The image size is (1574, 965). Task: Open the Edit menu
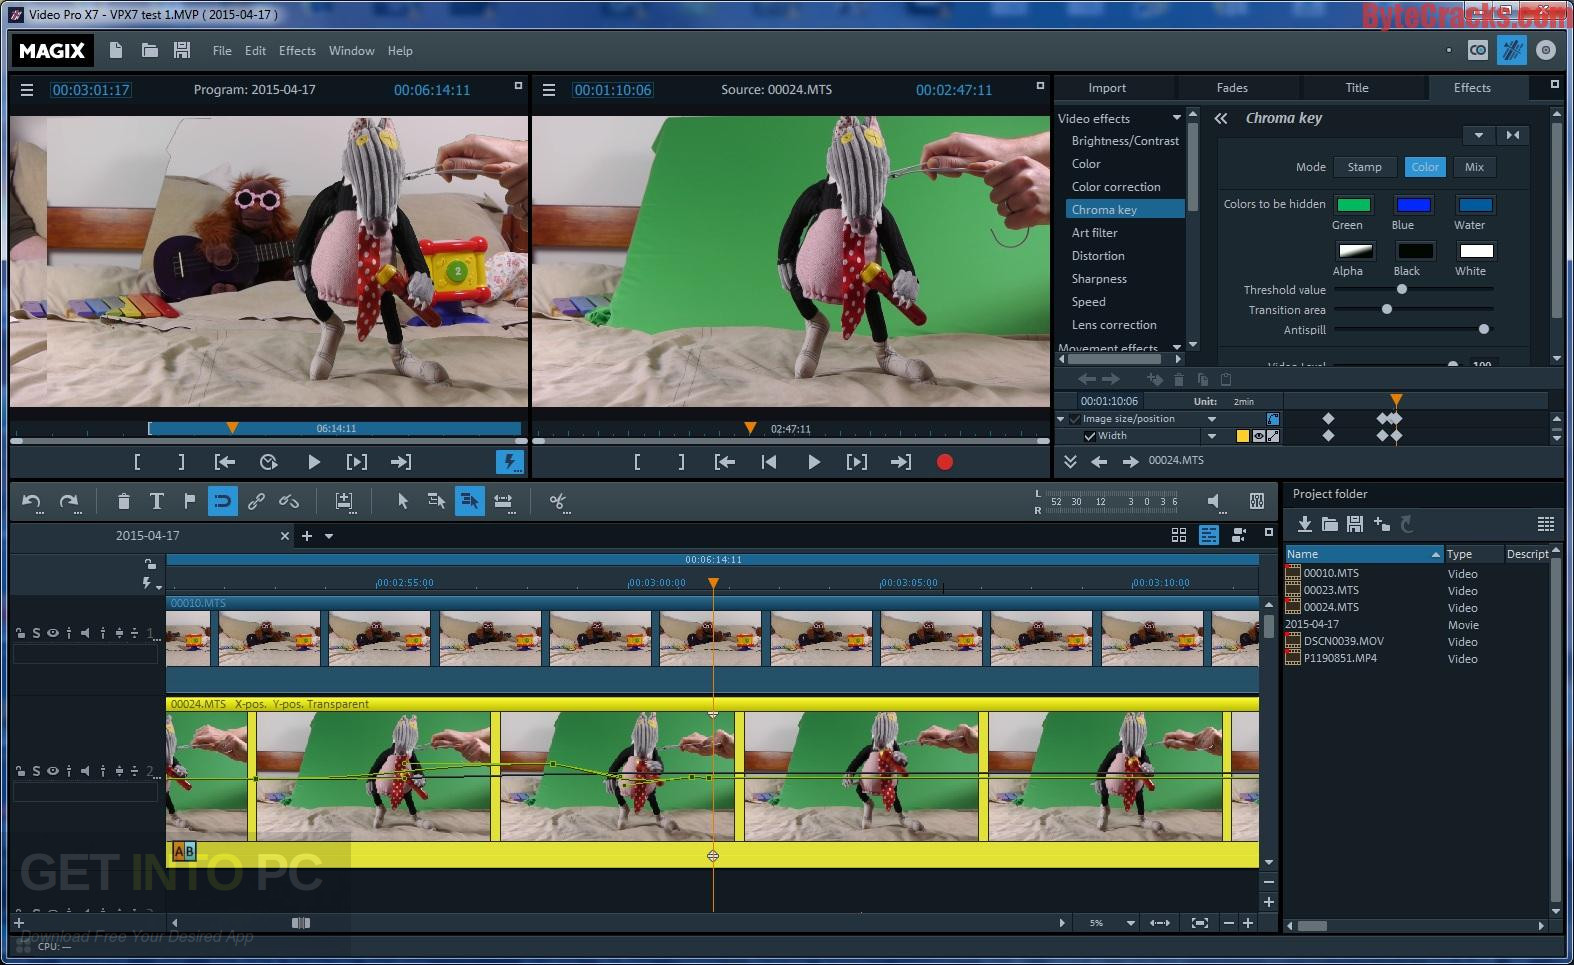tap(255, 51)
